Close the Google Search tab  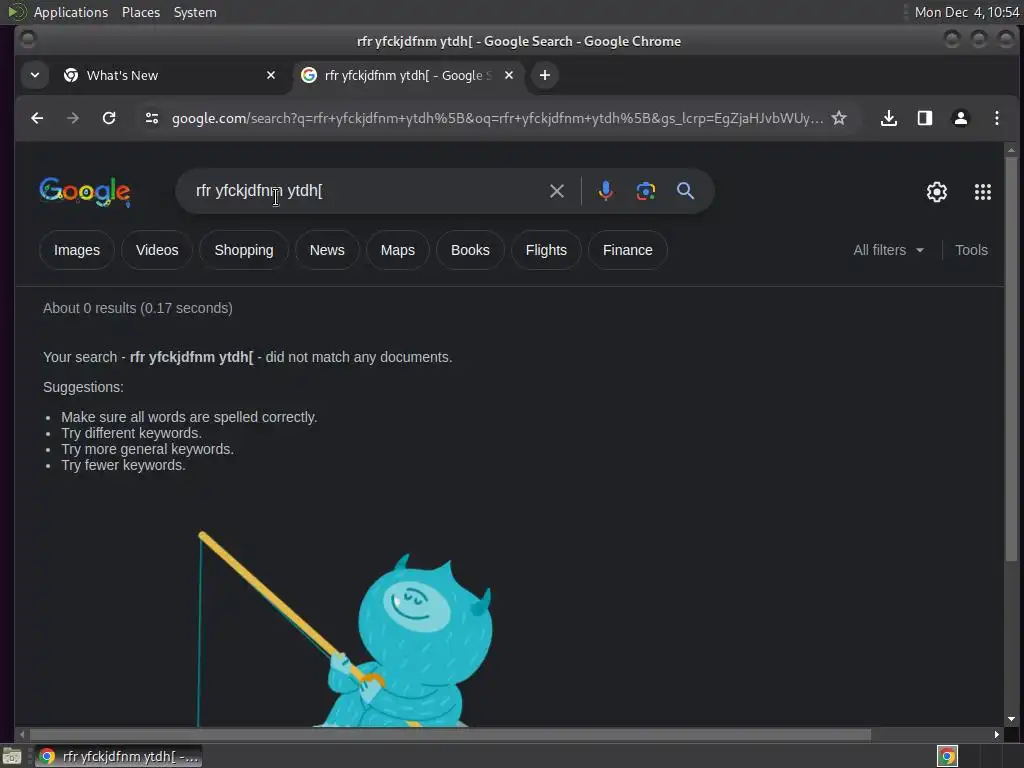[509, 75]
